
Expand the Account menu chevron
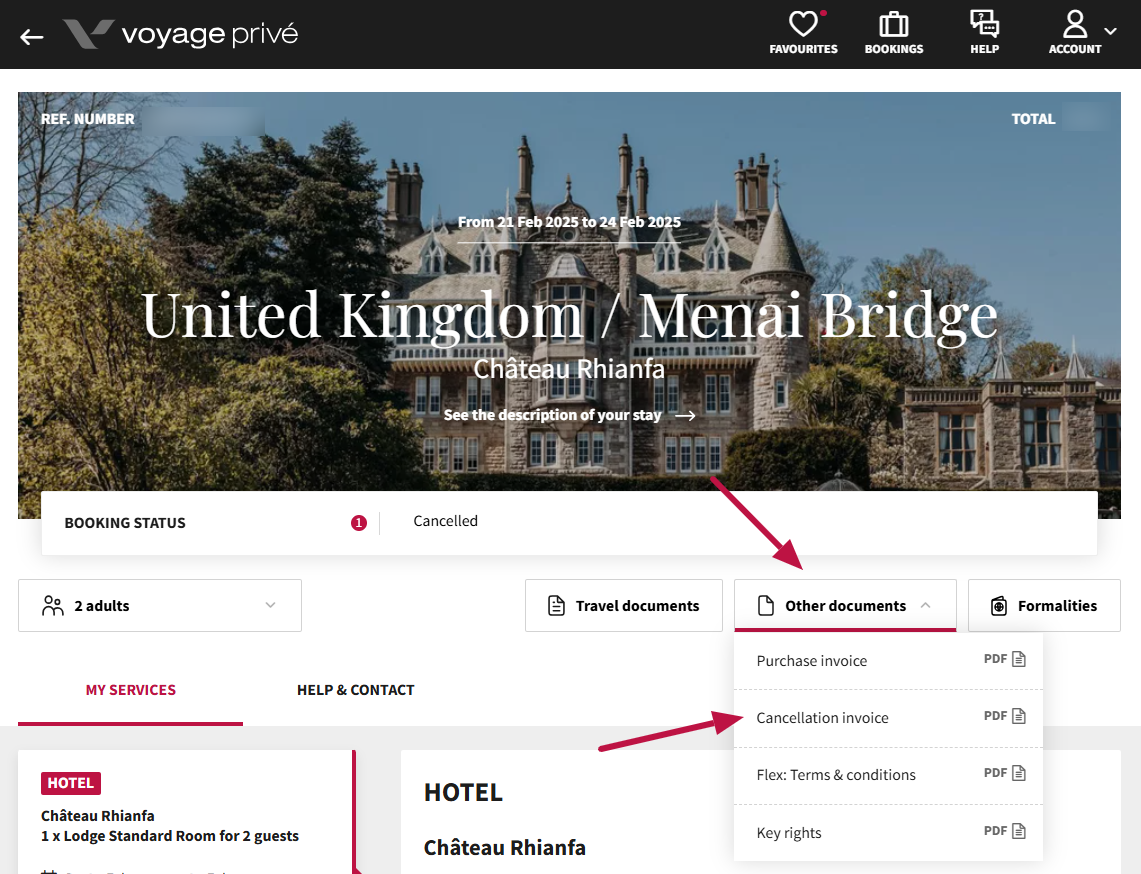point(1110,31)
